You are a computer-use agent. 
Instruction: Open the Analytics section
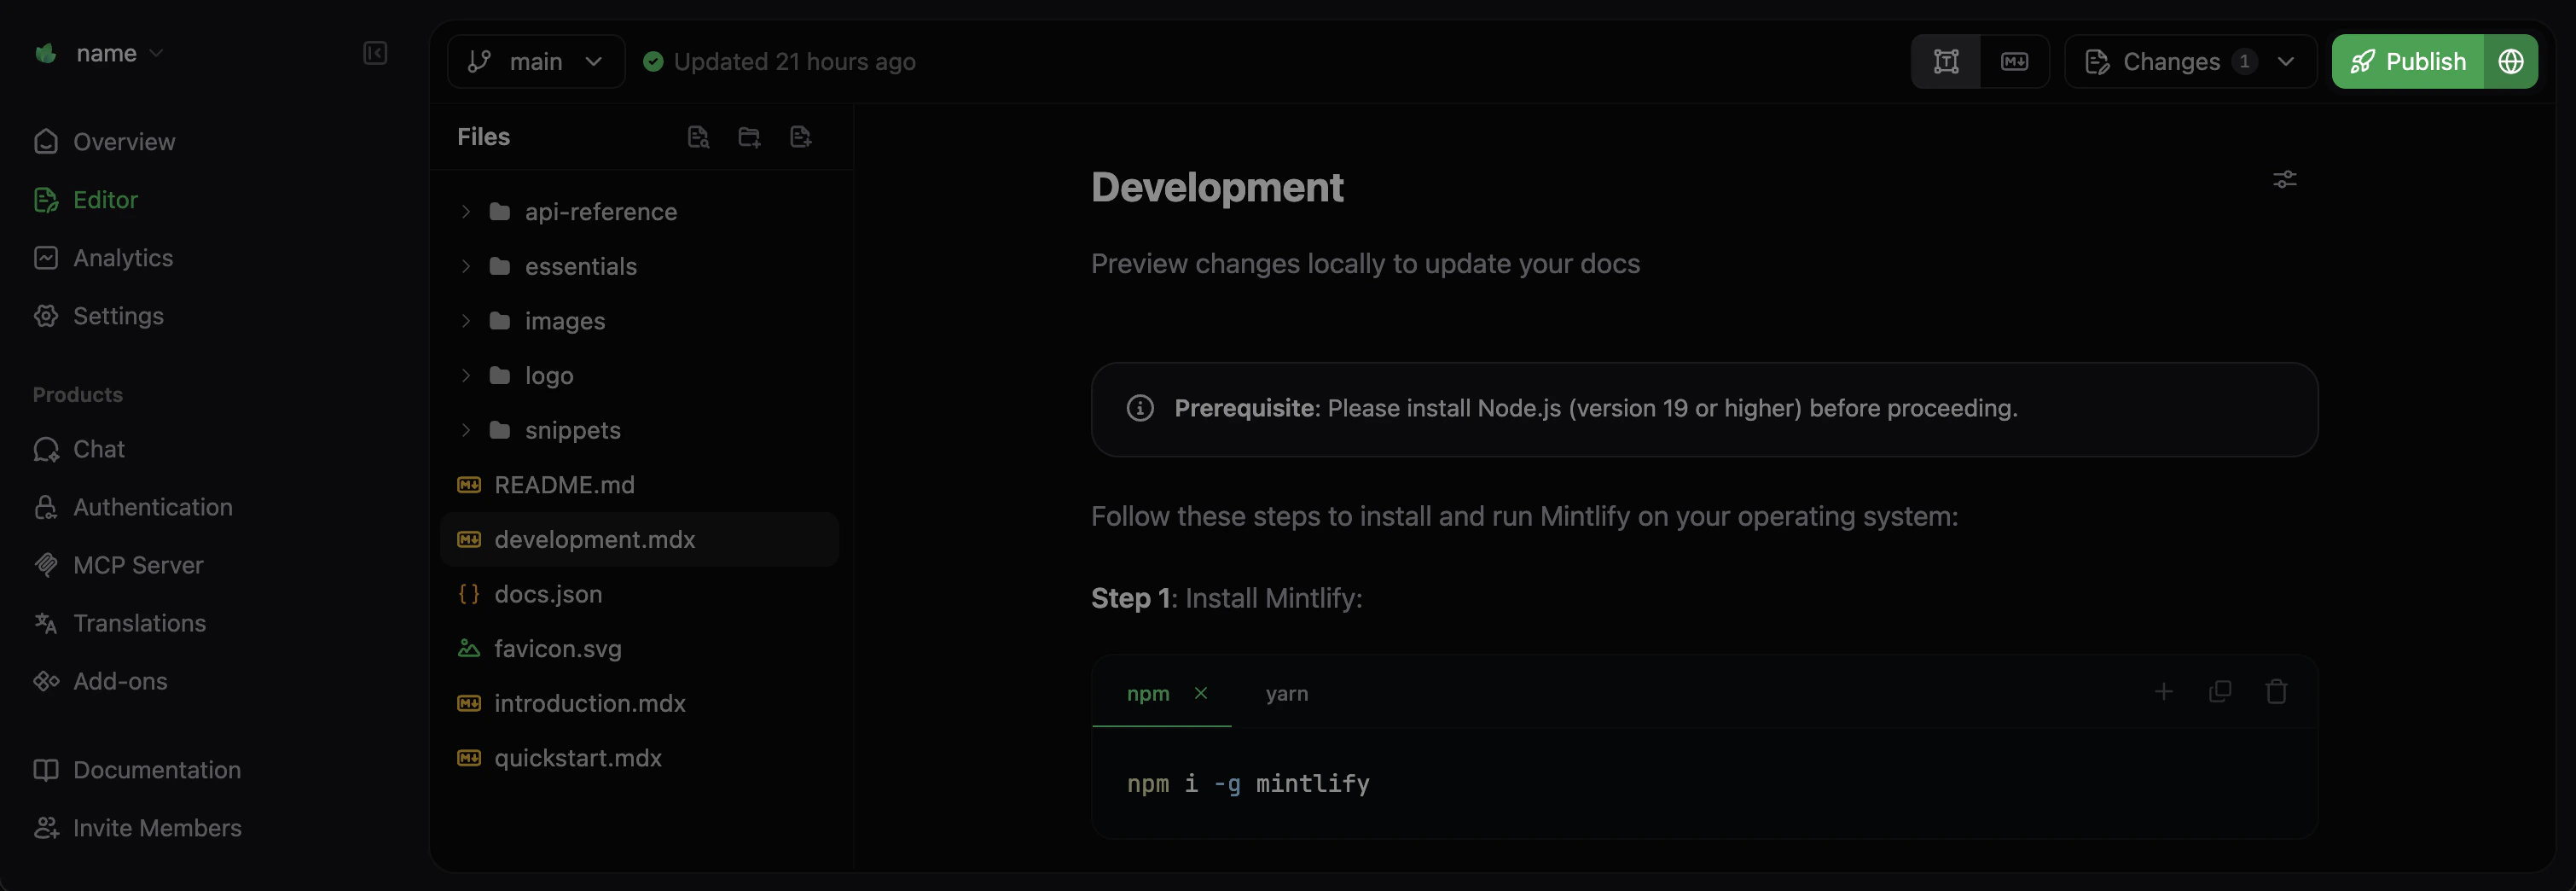click(x=122, y=257)
